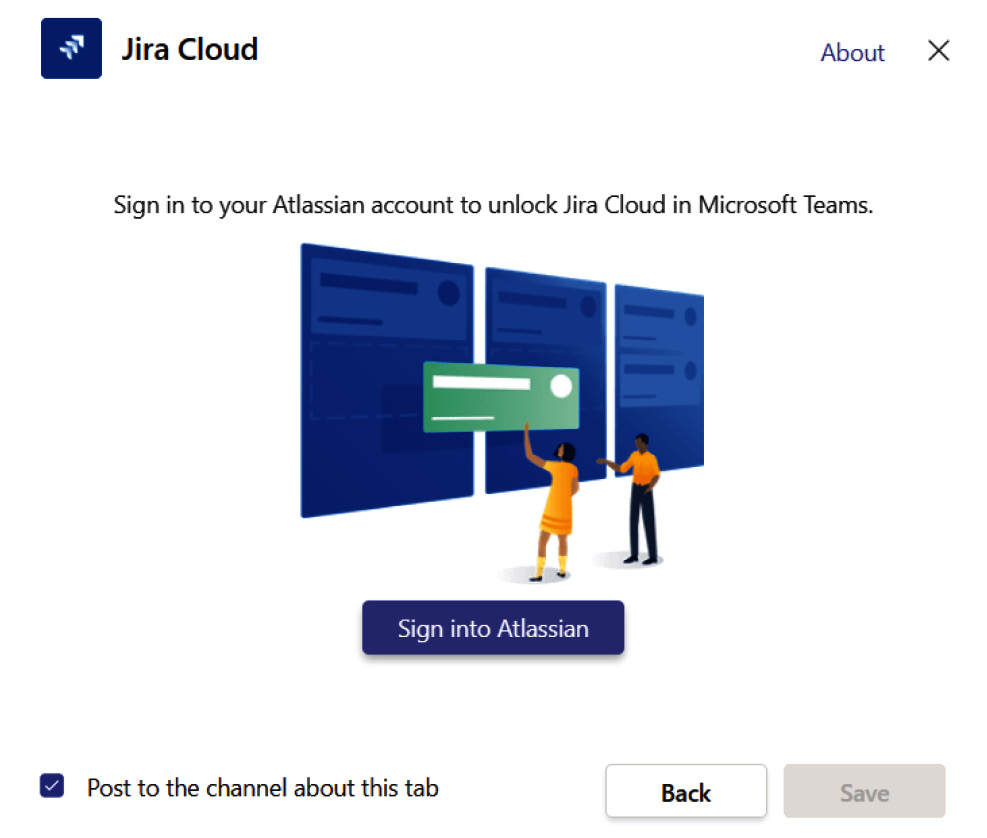Image resolution: width=987 pixels, height=838 pixels.
Task: Click the Save button
Action: click(864, 791)
